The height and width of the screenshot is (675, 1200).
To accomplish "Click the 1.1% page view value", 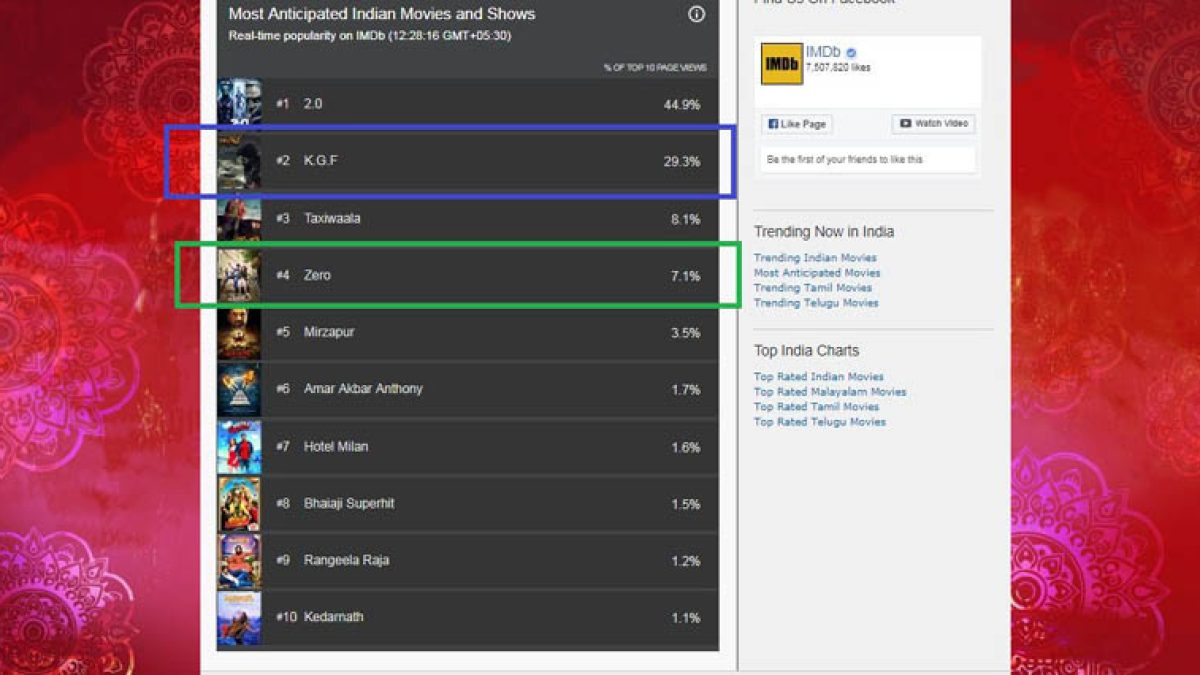I will (x=686, y=619).
